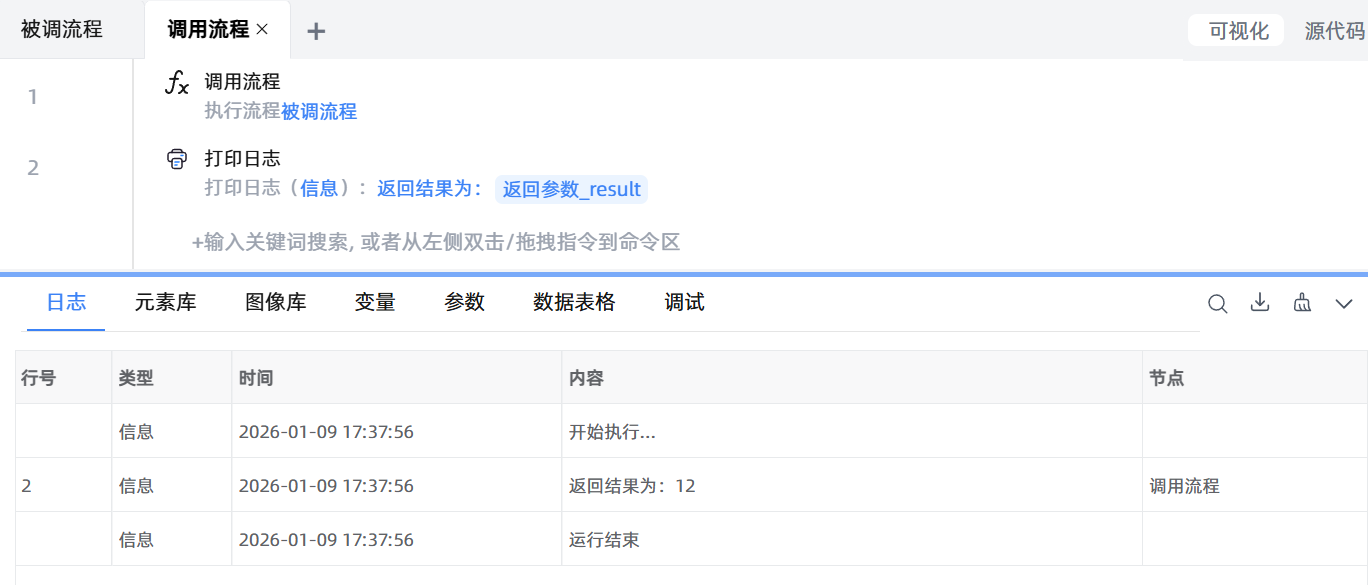Open the 变量 panel tab
Image resolution: width=1368 pixels, height=585 pixels.
click(x=375, y=302)
